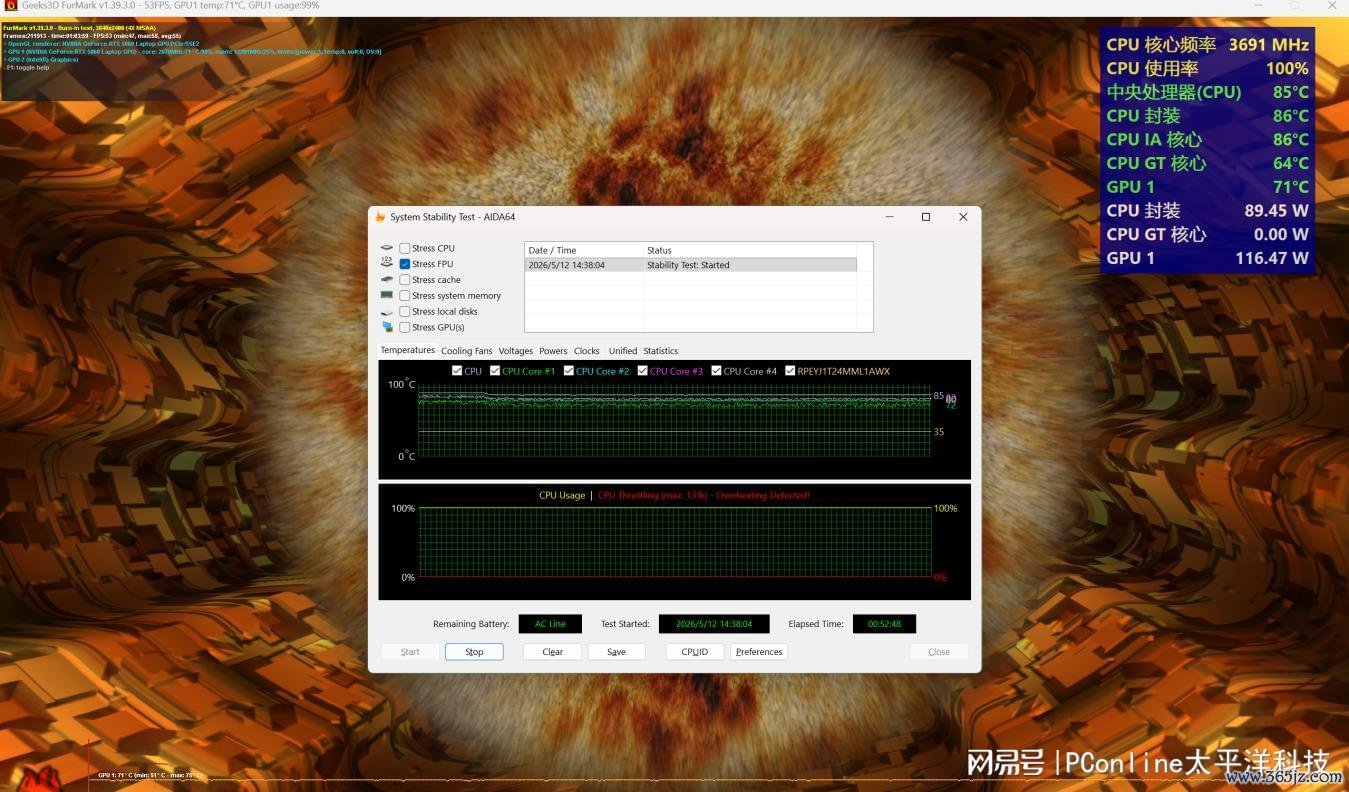Image resolution: width=1349 pixels, height=792 pixels.
Task: Click the monitor icon beside Stress GPU(s)
Action: pyautogui.click(x=387, y=327)
